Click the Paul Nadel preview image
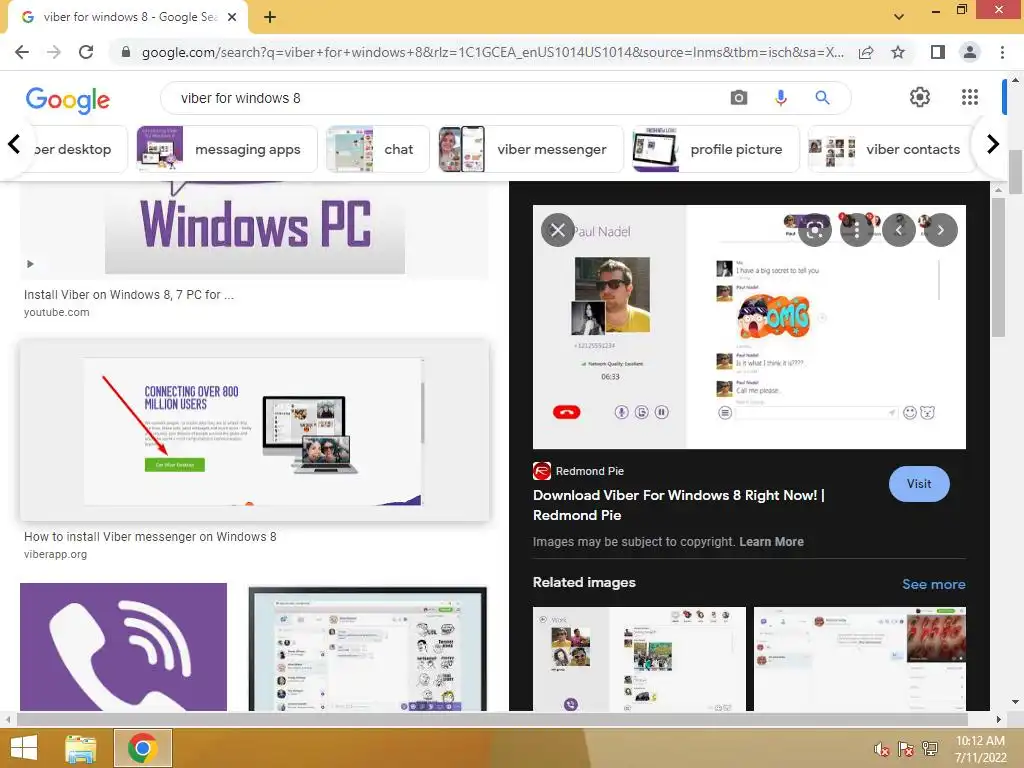1024x768 pixels. pos(749,327)
